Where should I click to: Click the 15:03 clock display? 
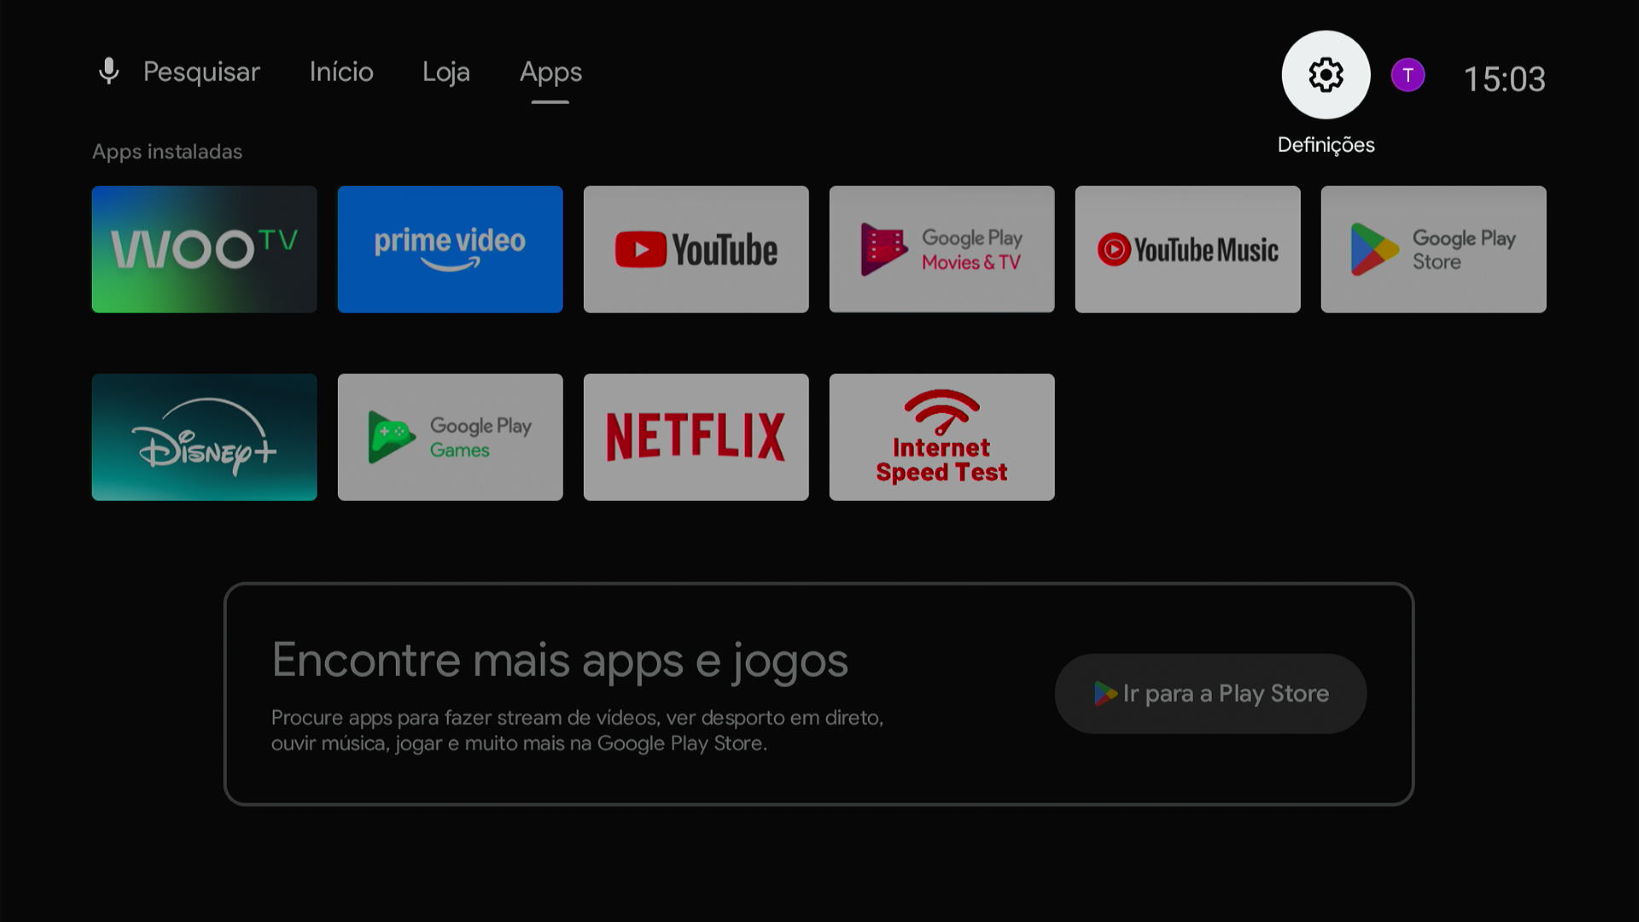point(1504,79)
